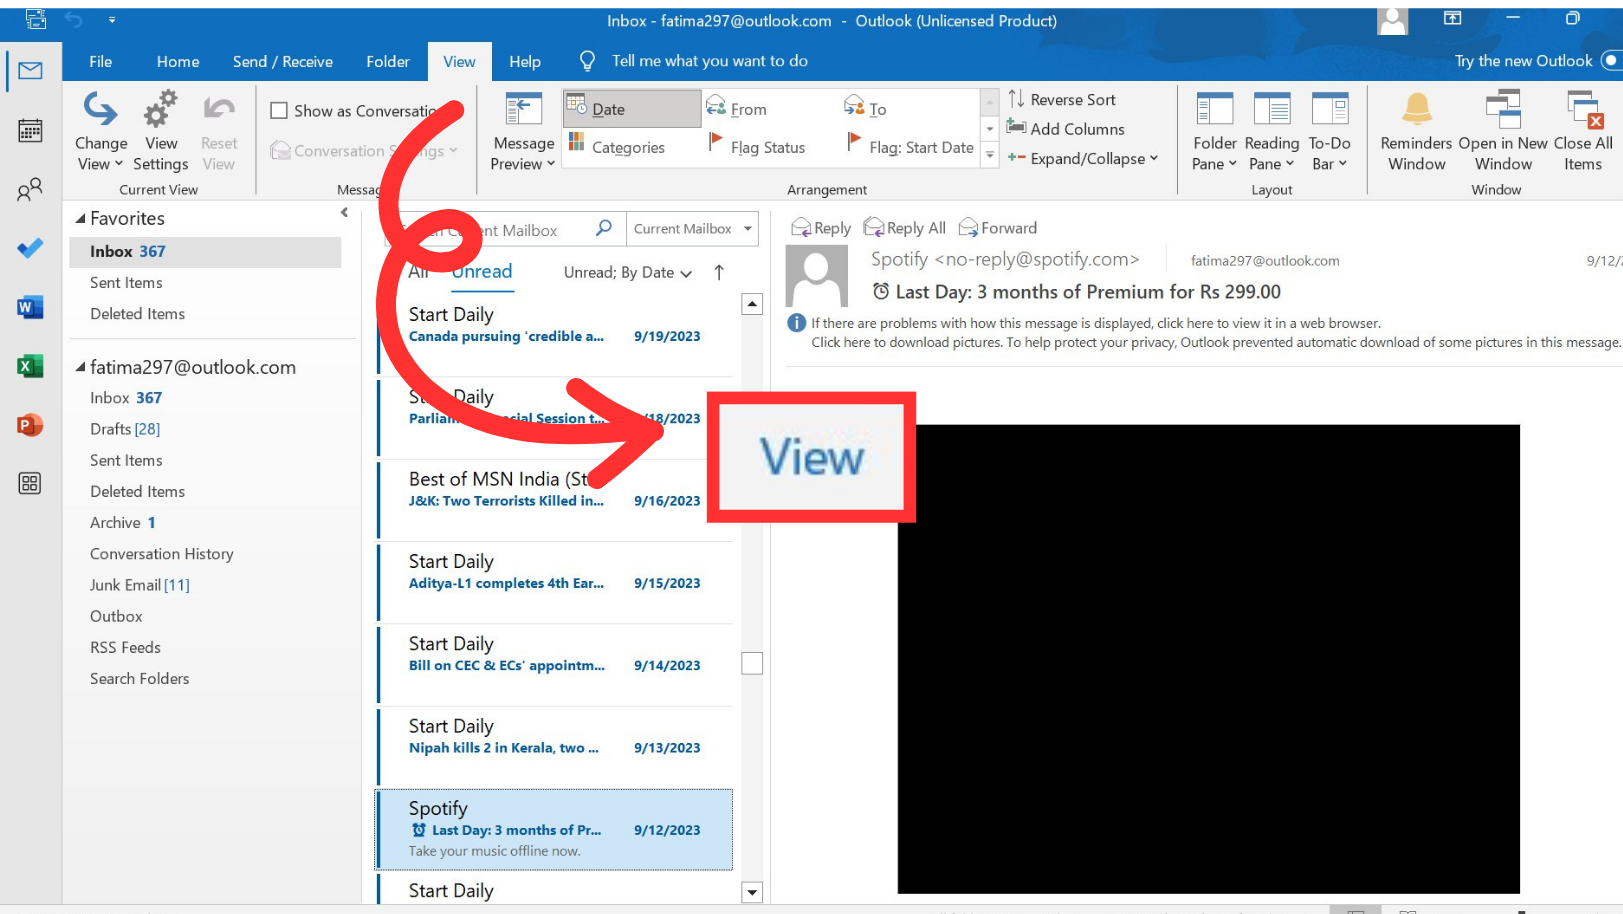The width and height of the screenshot is (1623, 914).
Task: Open the Unread; By Date sort dropdown
Action: click(x=627, y=273)
